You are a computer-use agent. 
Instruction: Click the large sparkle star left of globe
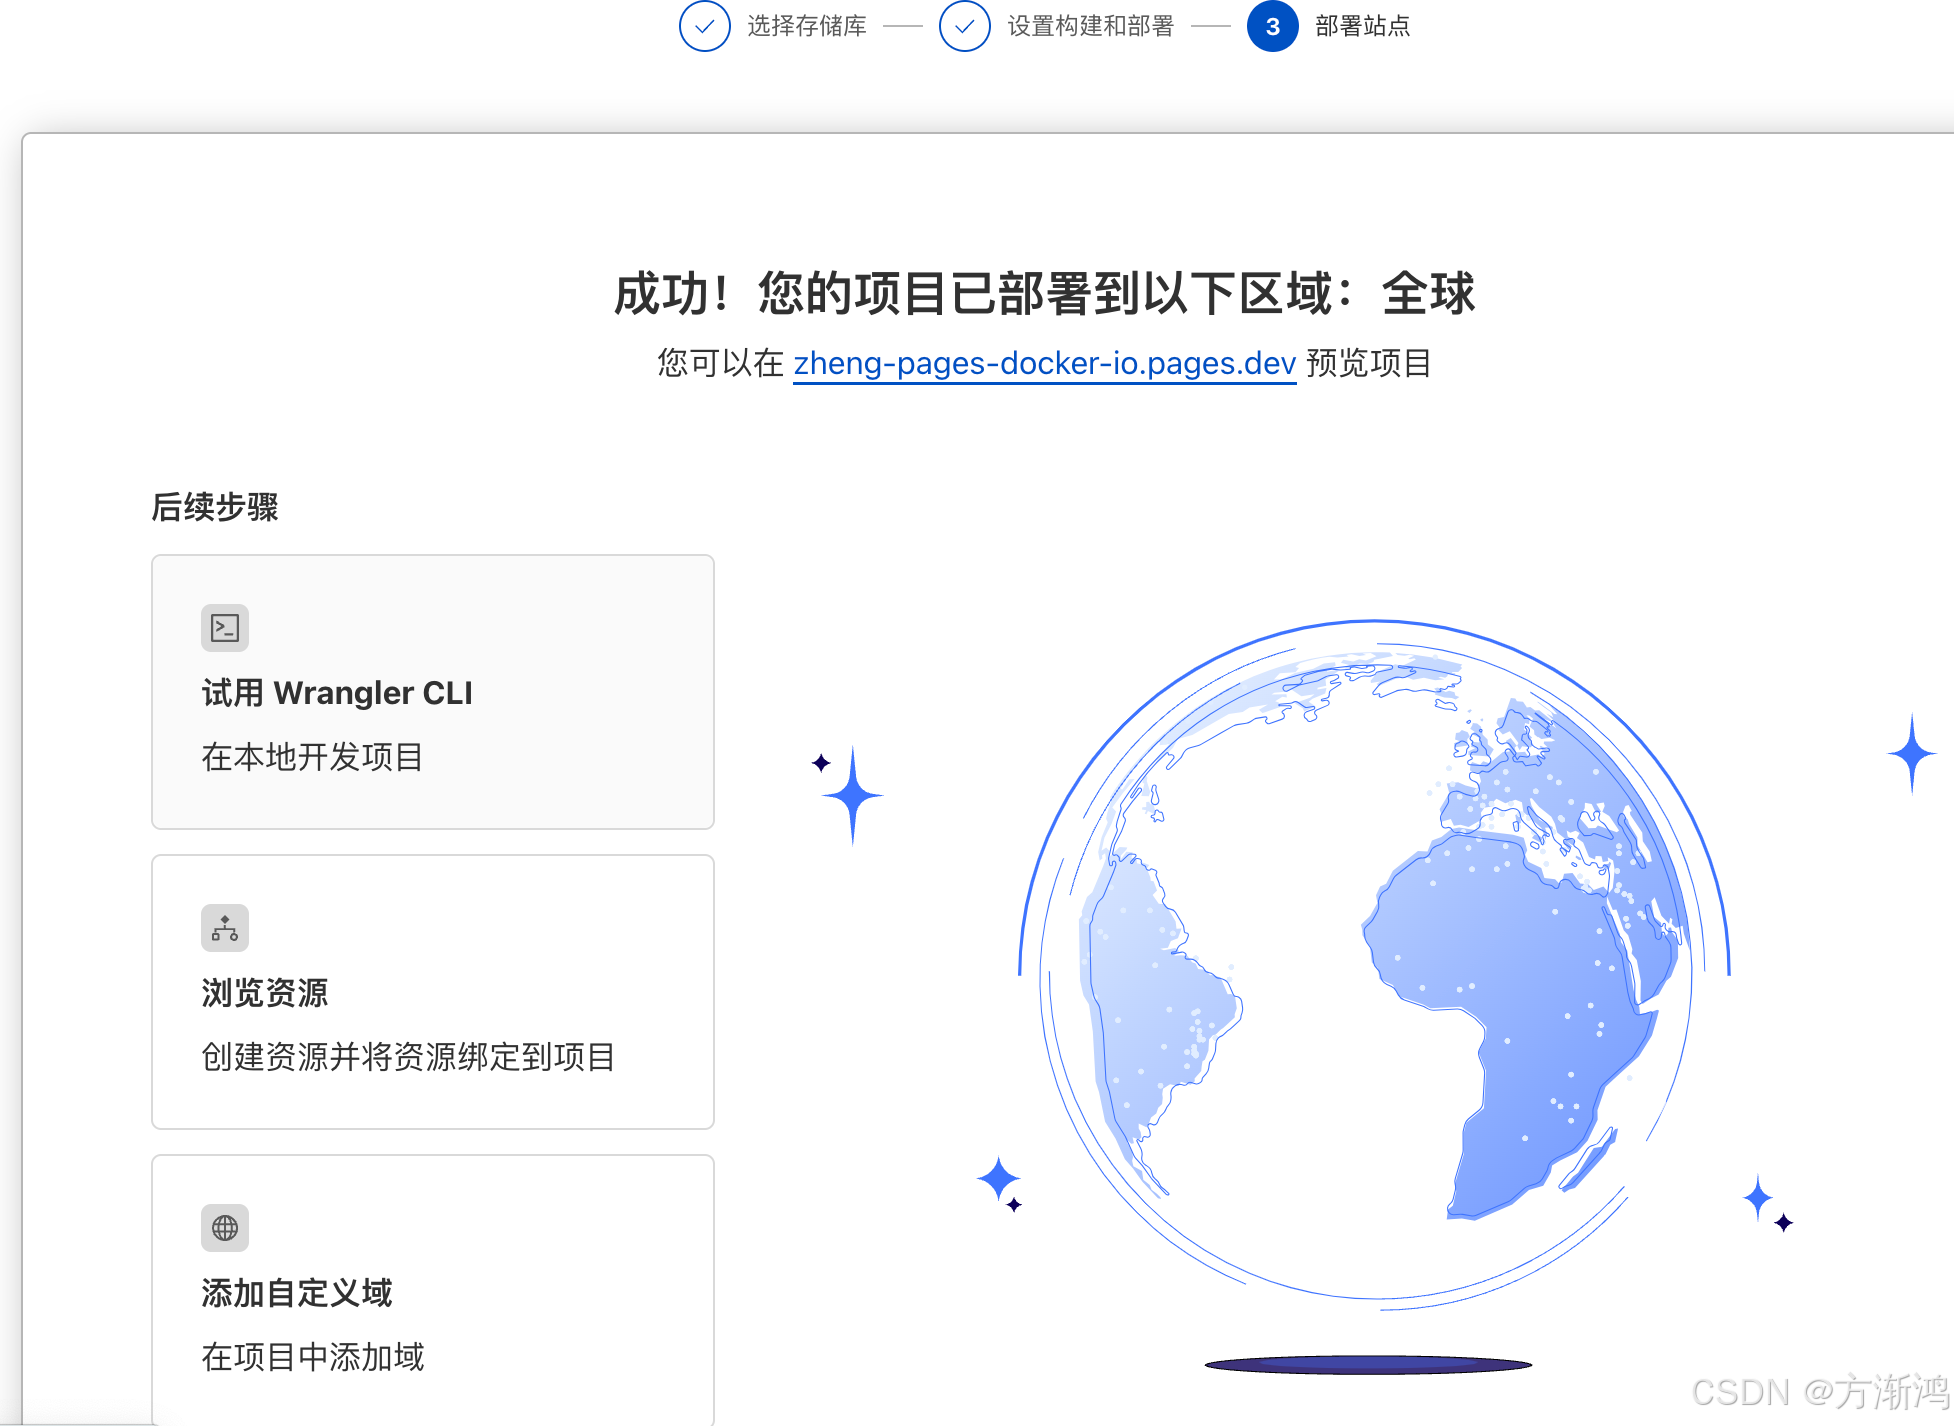pyautogui.click(x=852, y=796)
